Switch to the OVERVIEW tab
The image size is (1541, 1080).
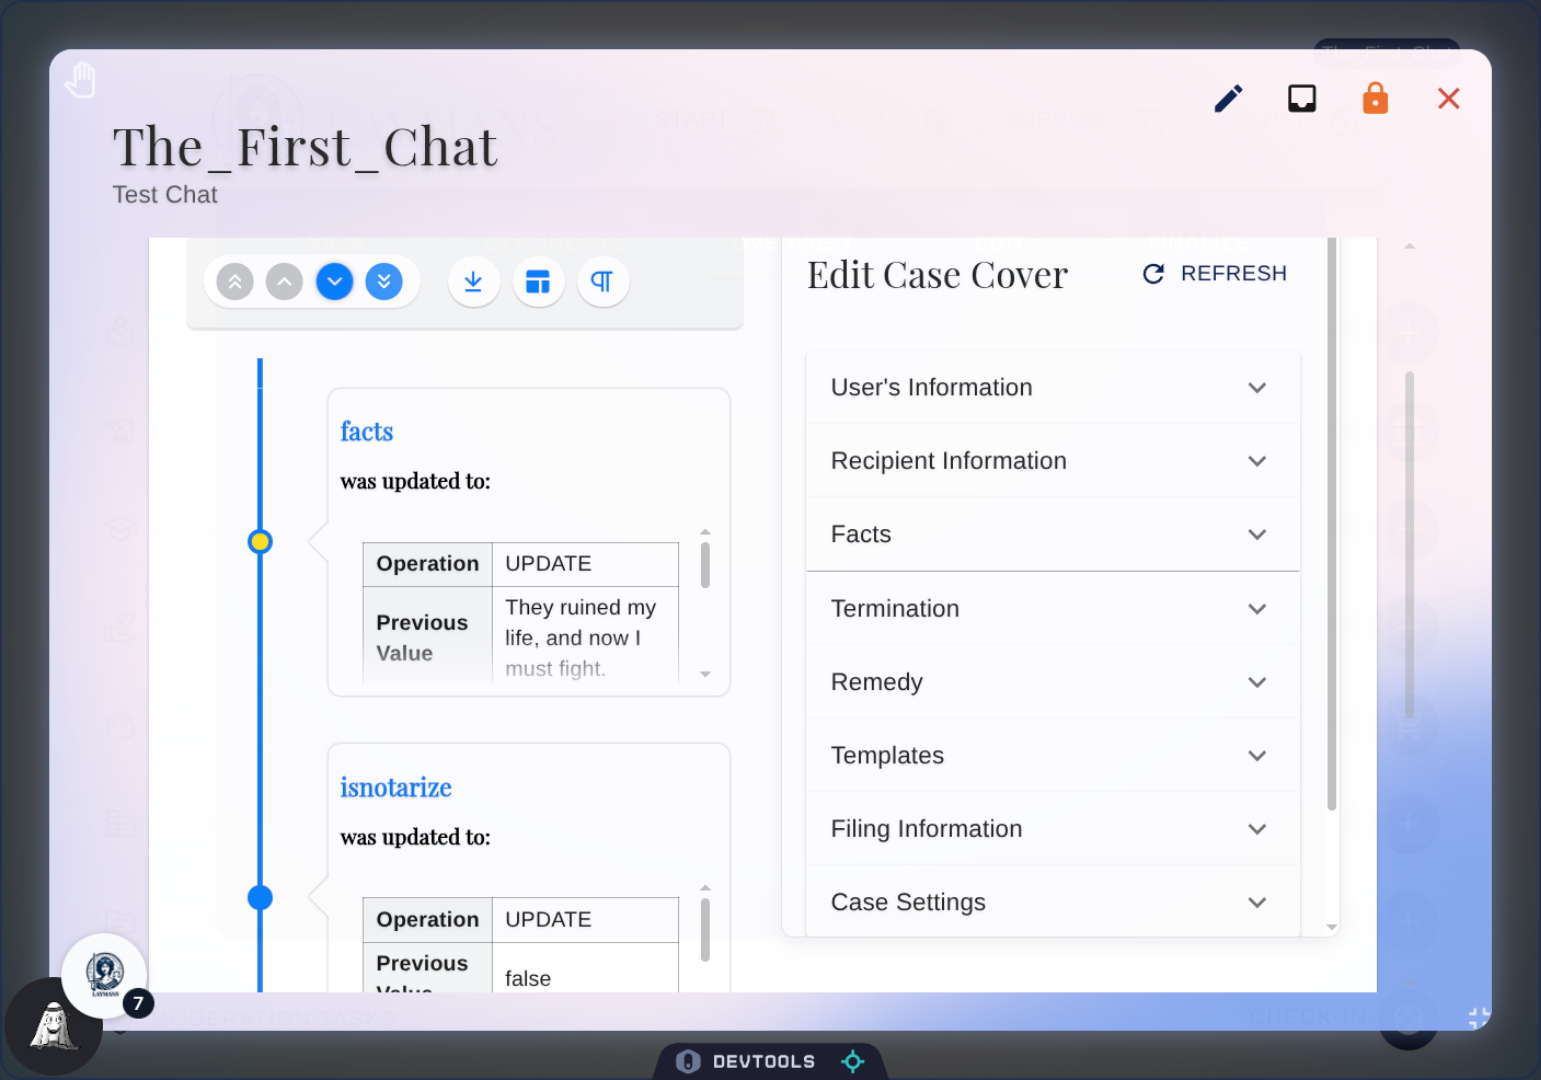[x=793, y=242]
